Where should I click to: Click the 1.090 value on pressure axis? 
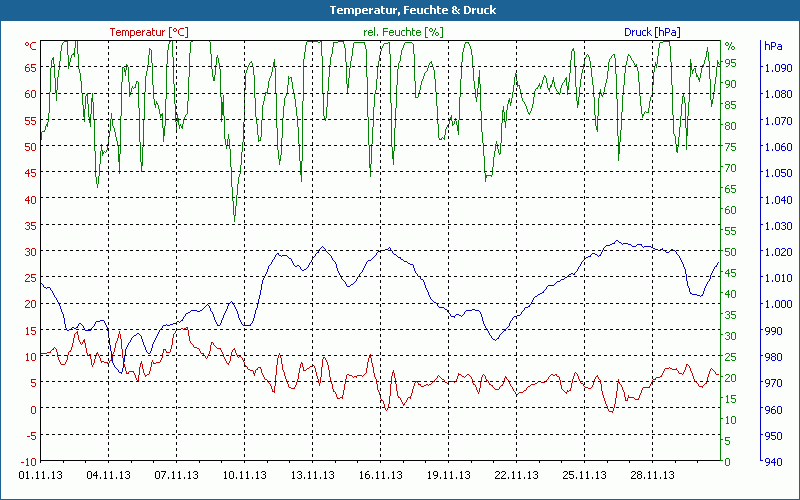tap(777, 68)
